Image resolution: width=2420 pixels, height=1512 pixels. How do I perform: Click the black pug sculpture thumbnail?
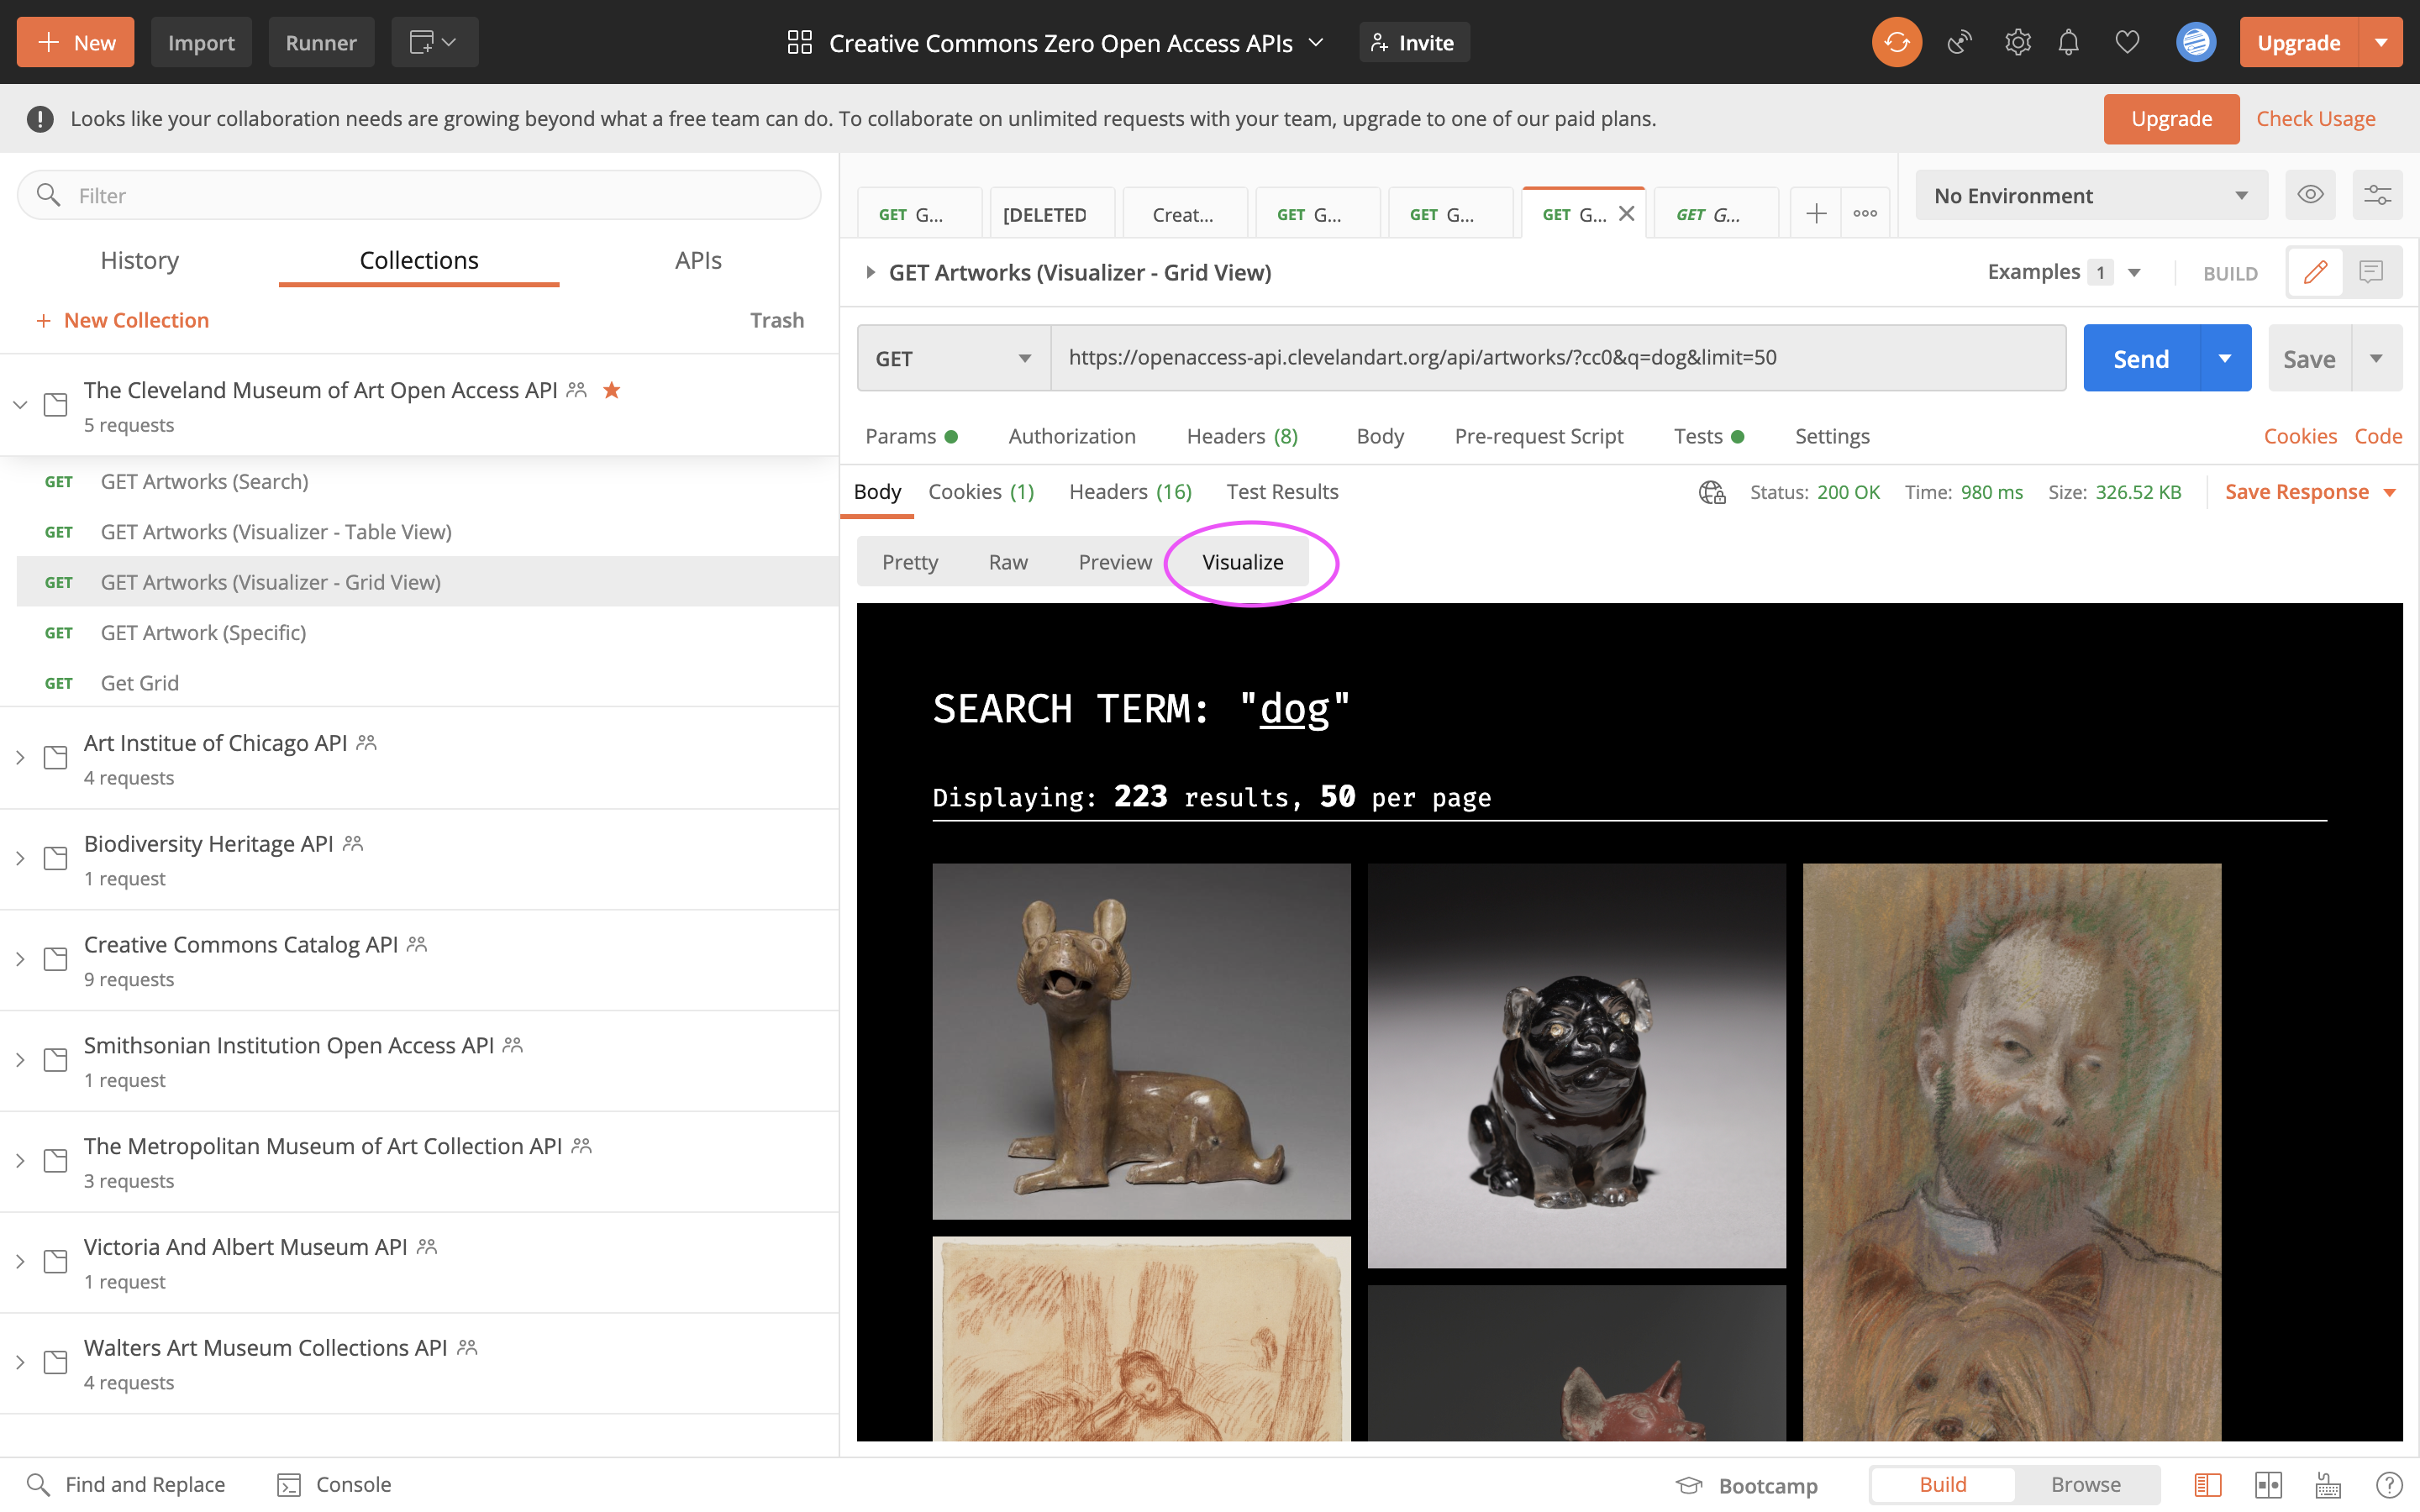click(1576, 1065)
